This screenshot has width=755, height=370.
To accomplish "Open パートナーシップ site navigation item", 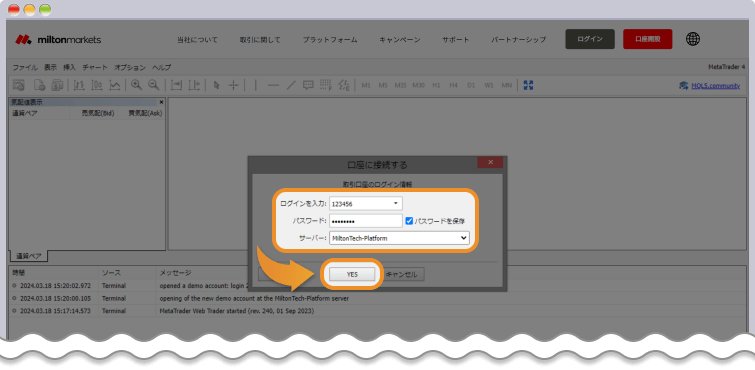I will 519,40.
